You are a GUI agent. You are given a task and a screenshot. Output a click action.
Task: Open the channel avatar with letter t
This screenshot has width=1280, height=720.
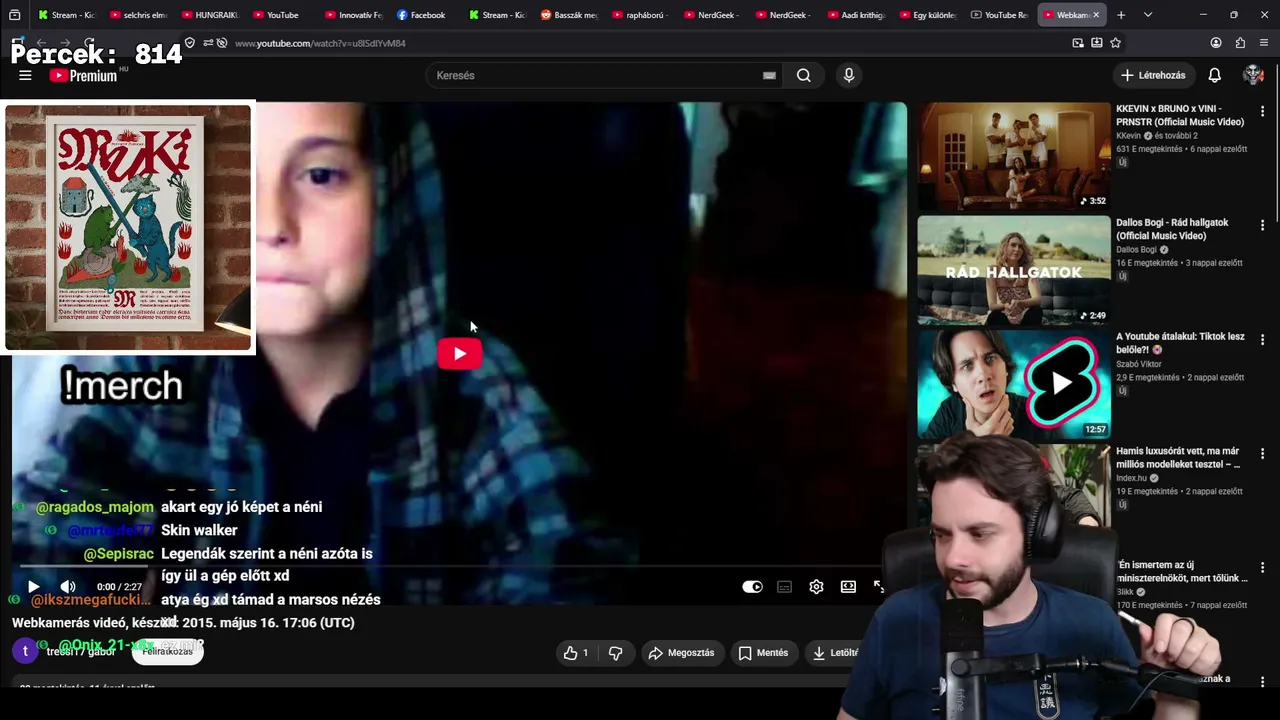(26, 651)
